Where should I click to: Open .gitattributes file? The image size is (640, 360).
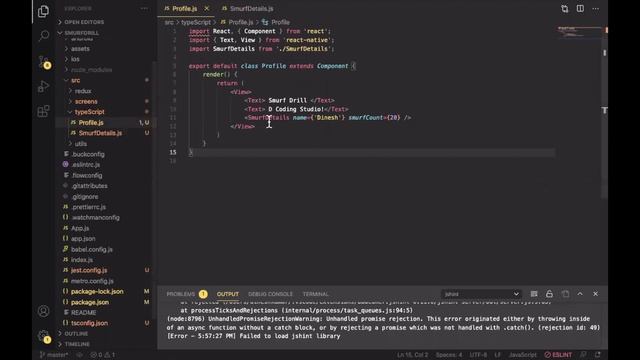point(89,186)
